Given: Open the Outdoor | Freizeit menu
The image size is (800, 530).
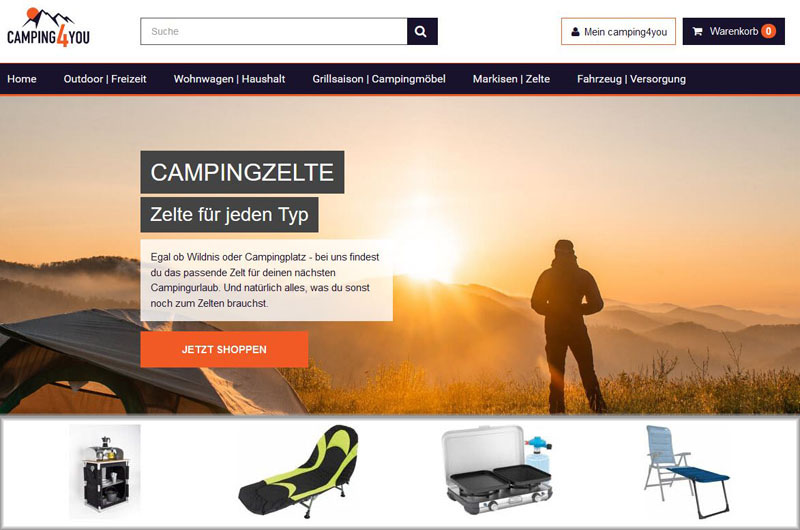Looking at the screenshot, I should tap(105, 79).
